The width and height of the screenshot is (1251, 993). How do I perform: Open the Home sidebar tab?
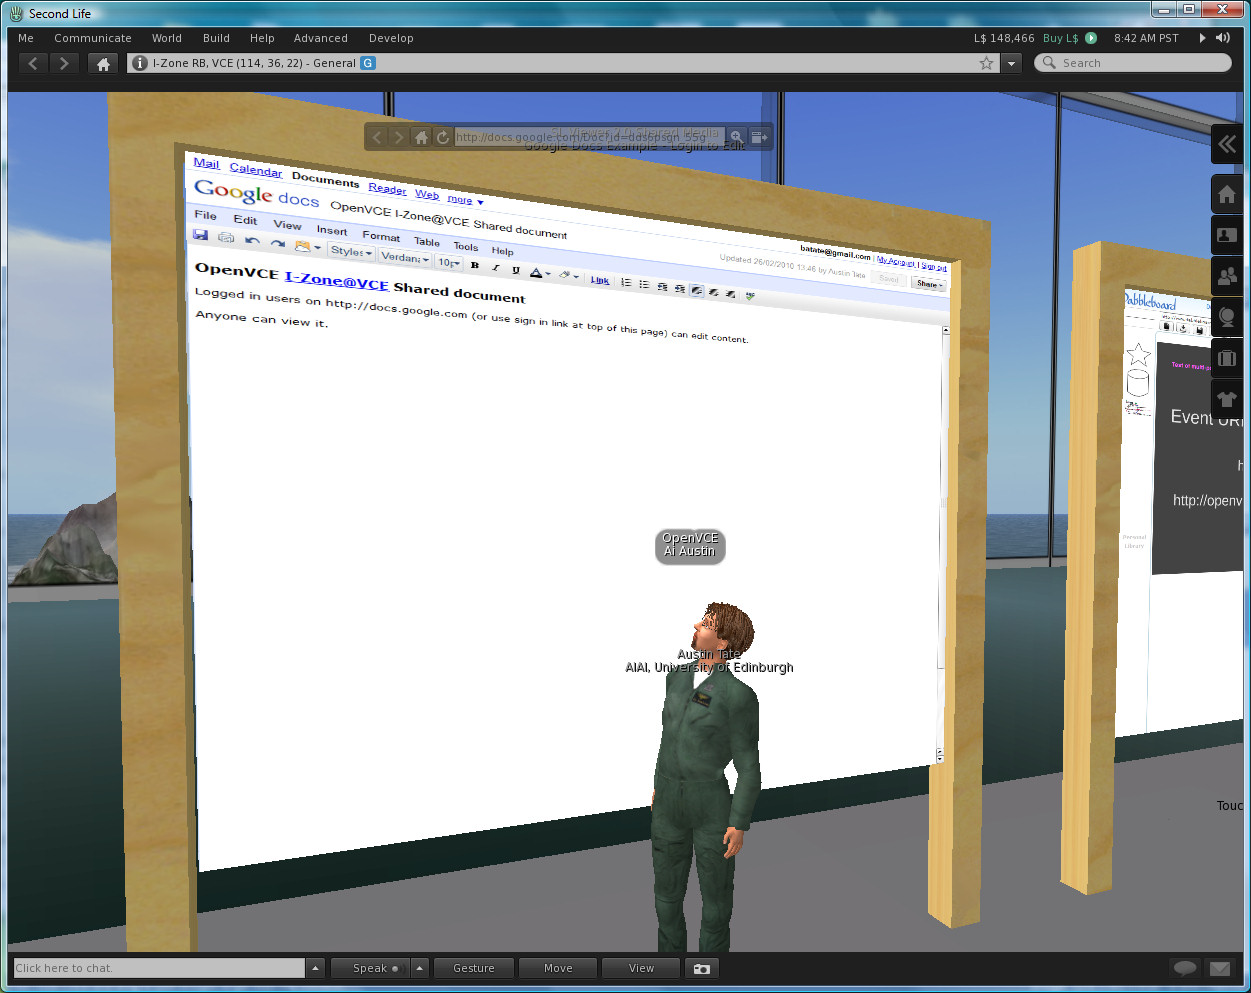[1227, 195]
